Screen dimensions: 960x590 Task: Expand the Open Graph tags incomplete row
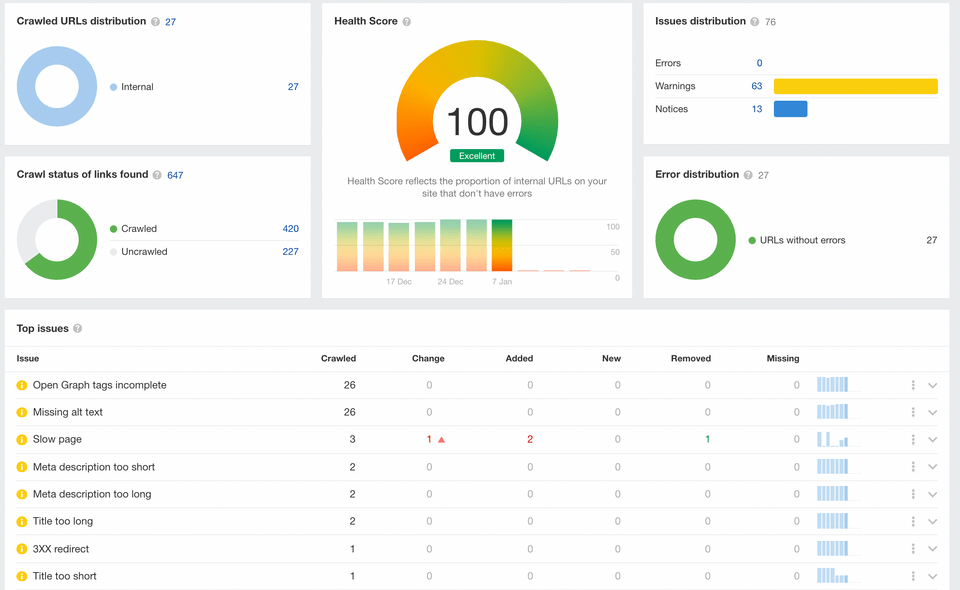(x=933, y=385)
